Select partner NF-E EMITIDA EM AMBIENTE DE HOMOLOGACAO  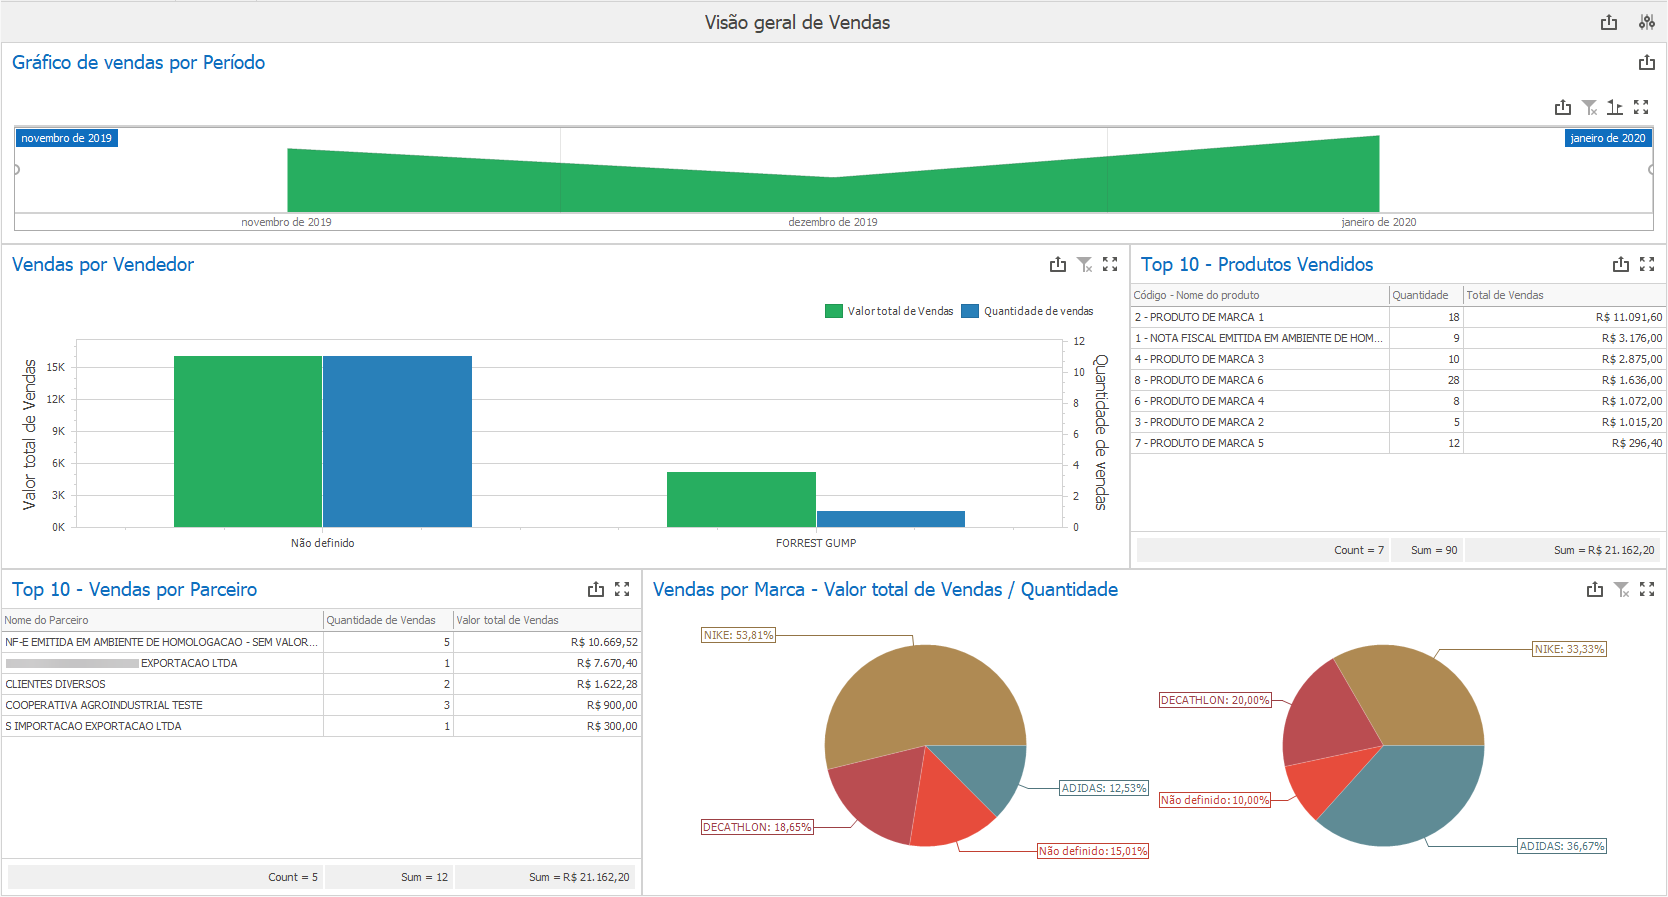[321, 642]
